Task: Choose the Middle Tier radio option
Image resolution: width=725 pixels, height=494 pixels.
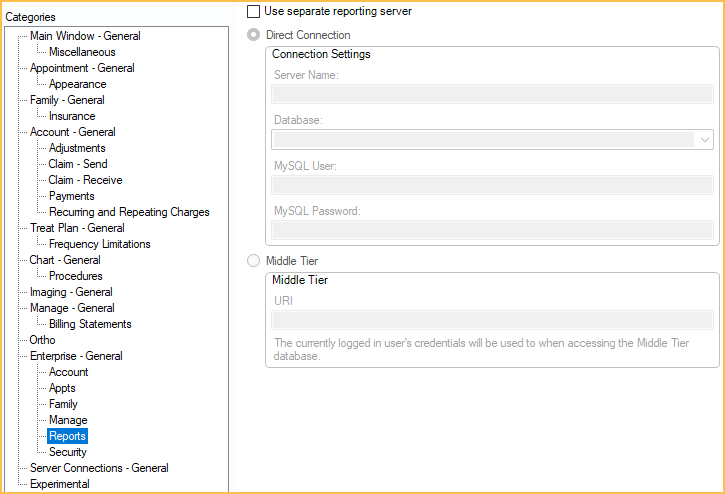Action: coord(253,261)
